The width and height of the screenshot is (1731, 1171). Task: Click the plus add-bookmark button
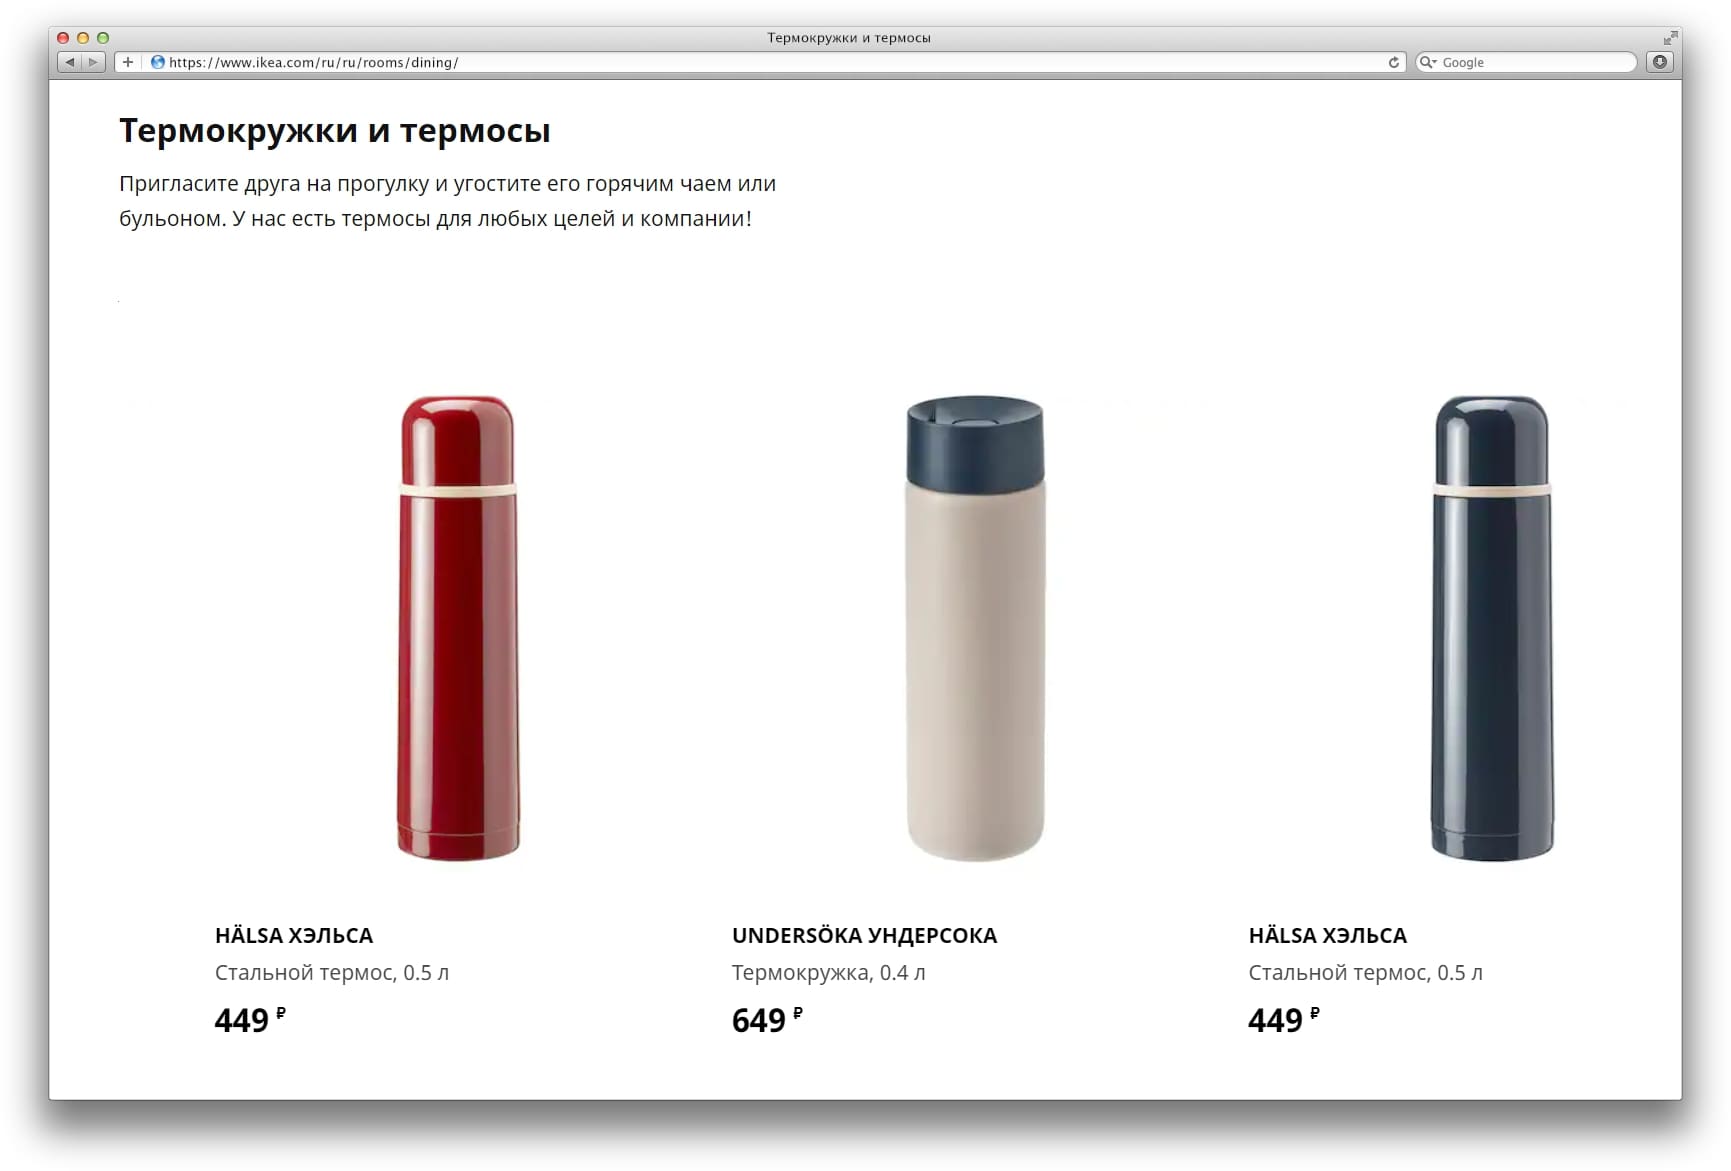(x=128, y=62)
